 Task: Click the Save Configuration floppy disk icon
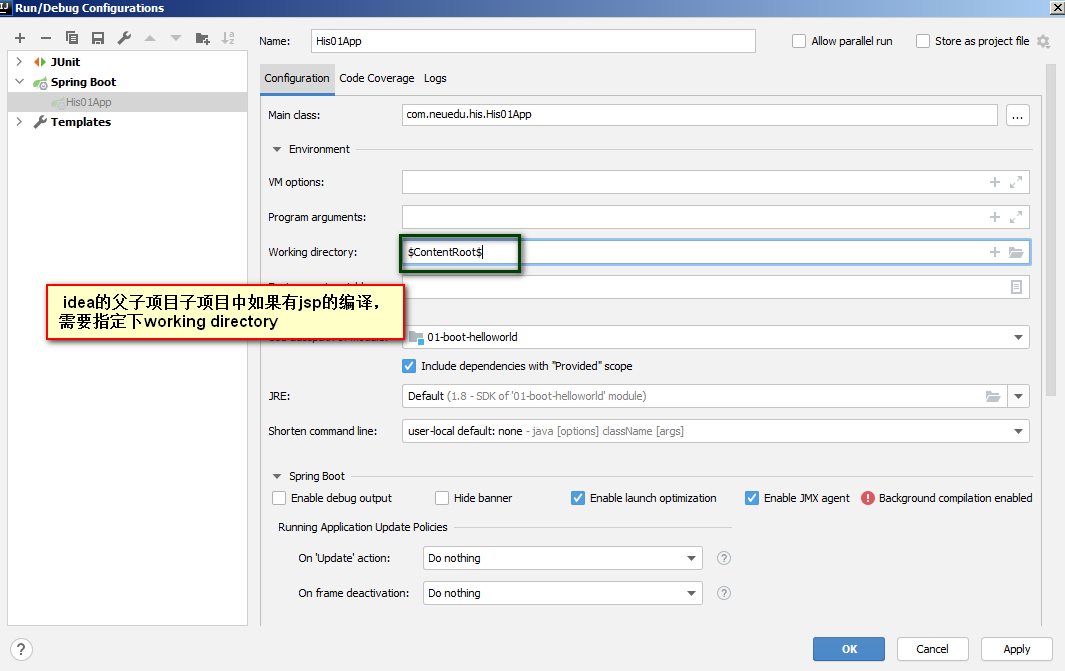(98, 38)
